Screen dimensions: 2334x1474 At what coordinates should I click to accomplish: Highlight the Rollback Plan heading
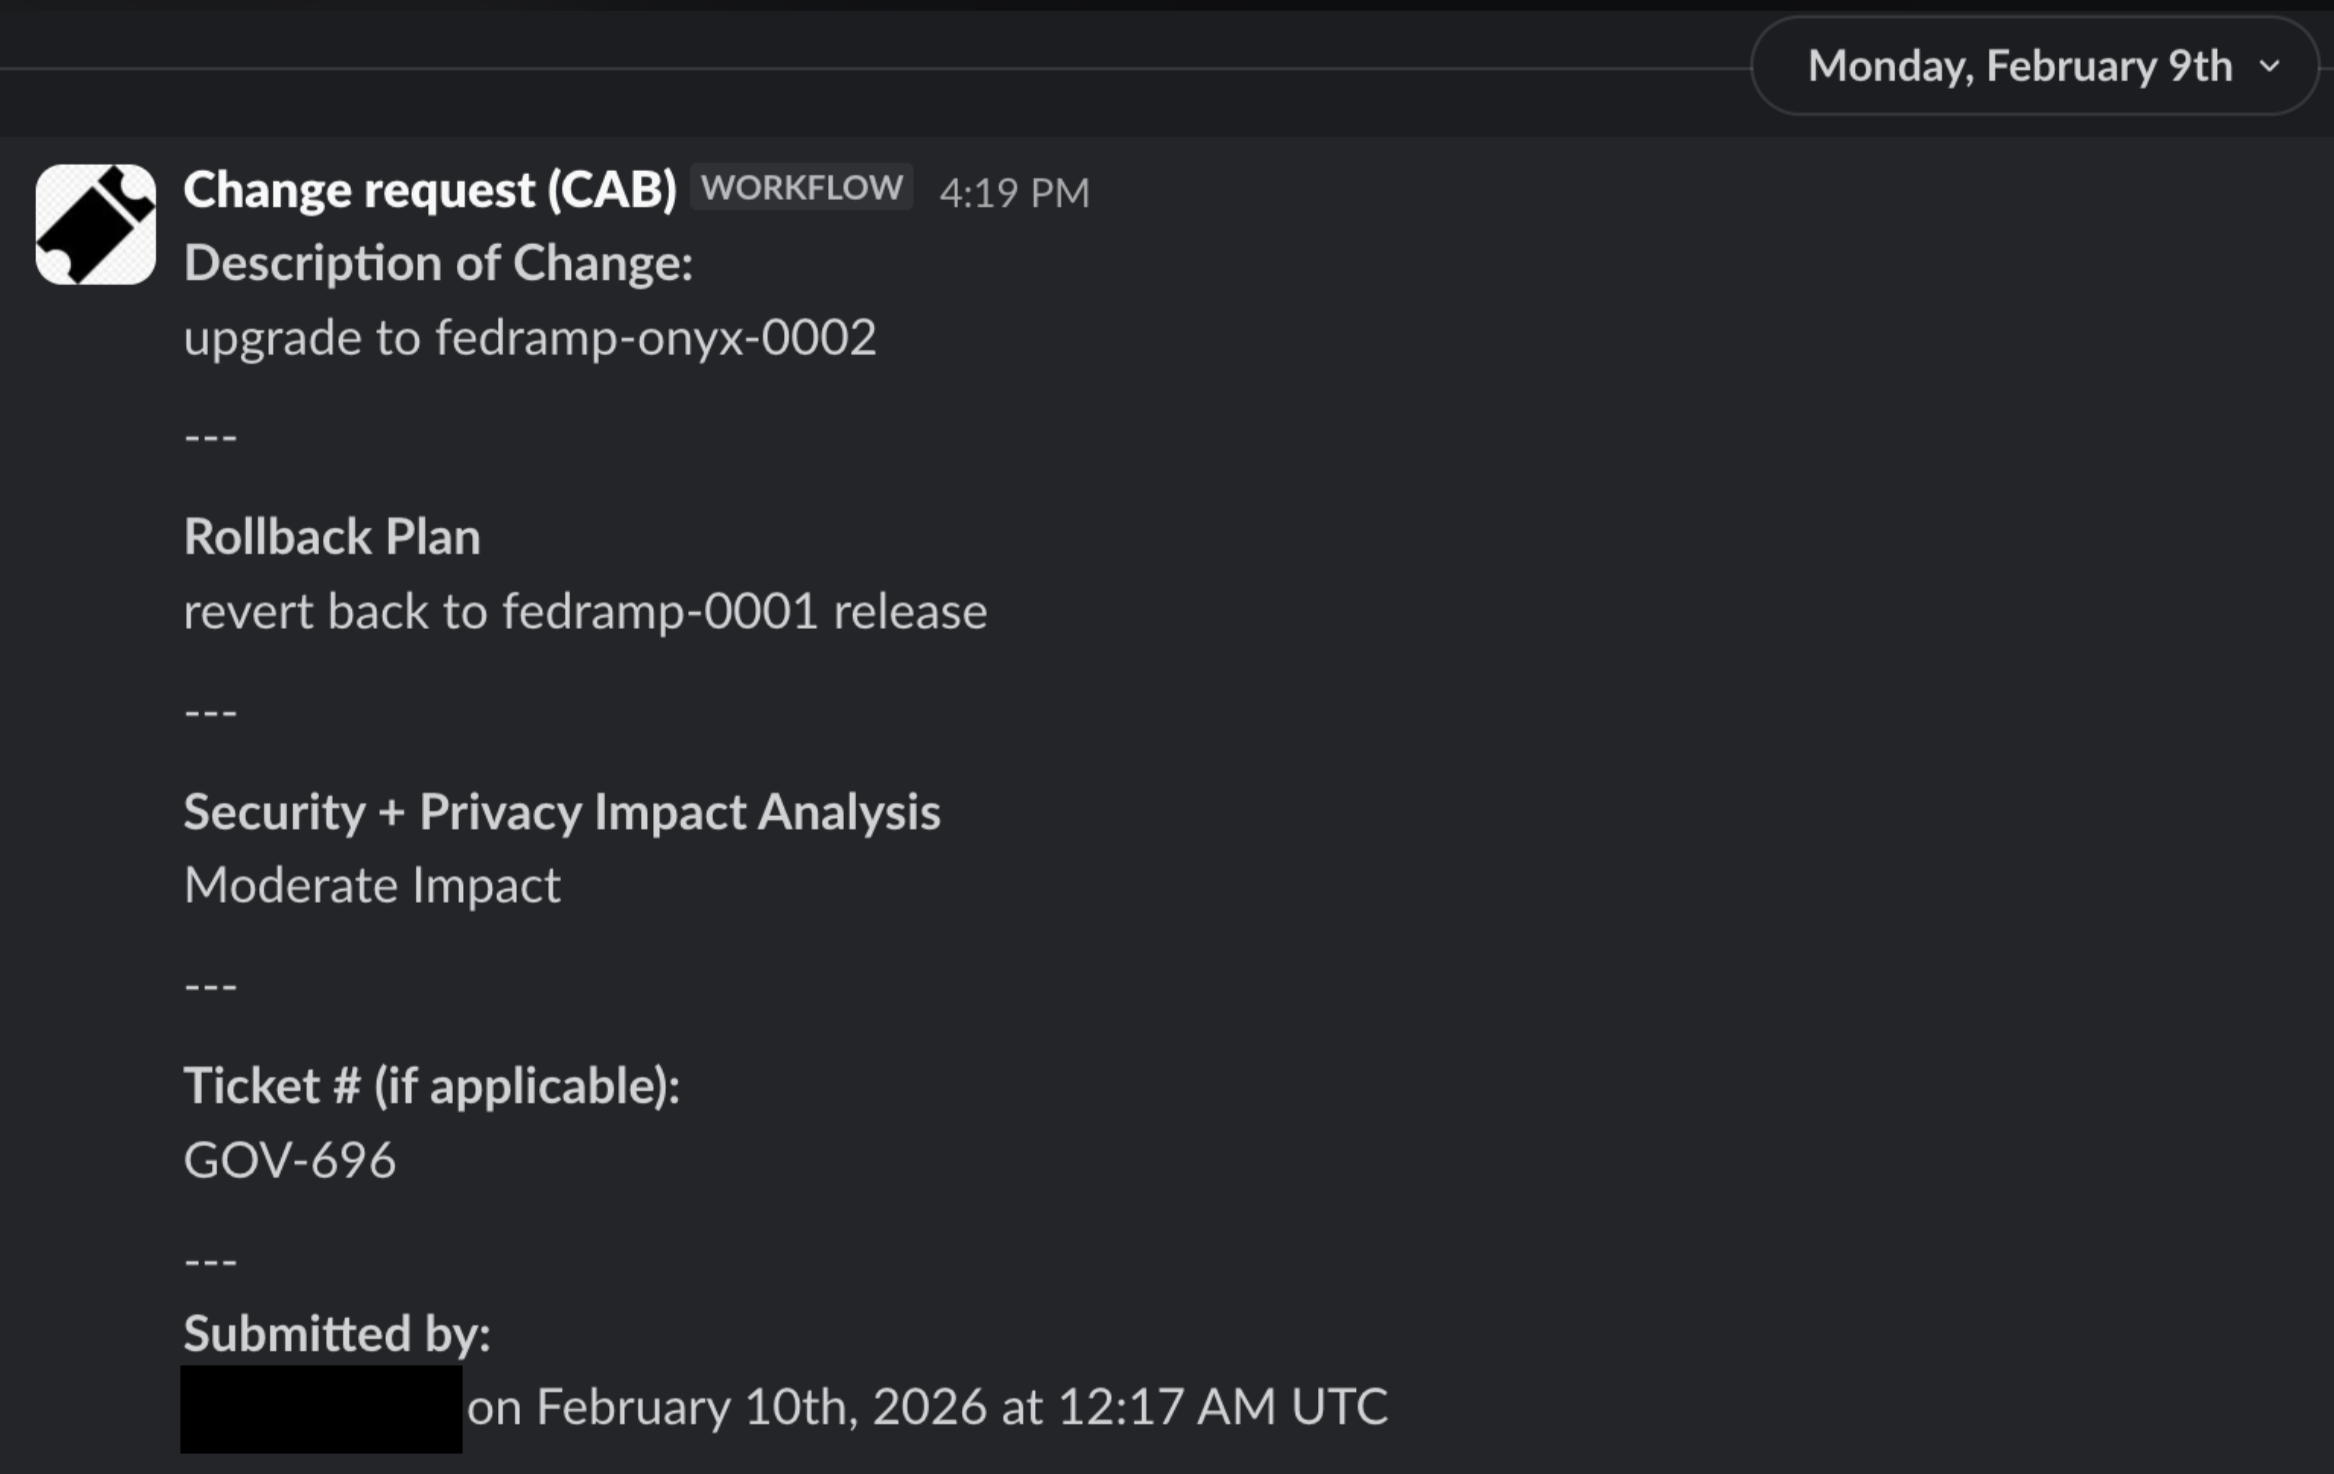[x=332, y=536]
